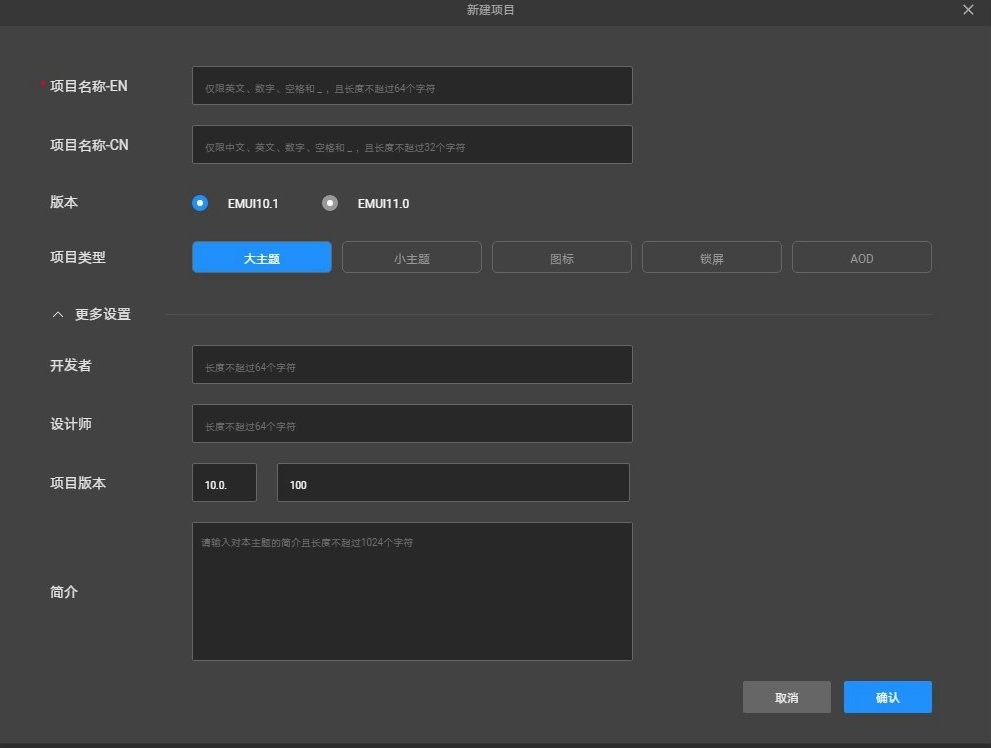This screenshot has height=748, width=991.
Task: Click the 更多设置 label to toggle settings
Action: point(101,313)
